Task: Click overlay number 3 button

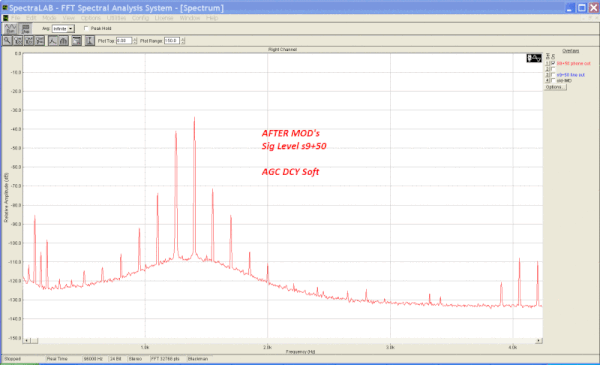Action: point(547,75)
